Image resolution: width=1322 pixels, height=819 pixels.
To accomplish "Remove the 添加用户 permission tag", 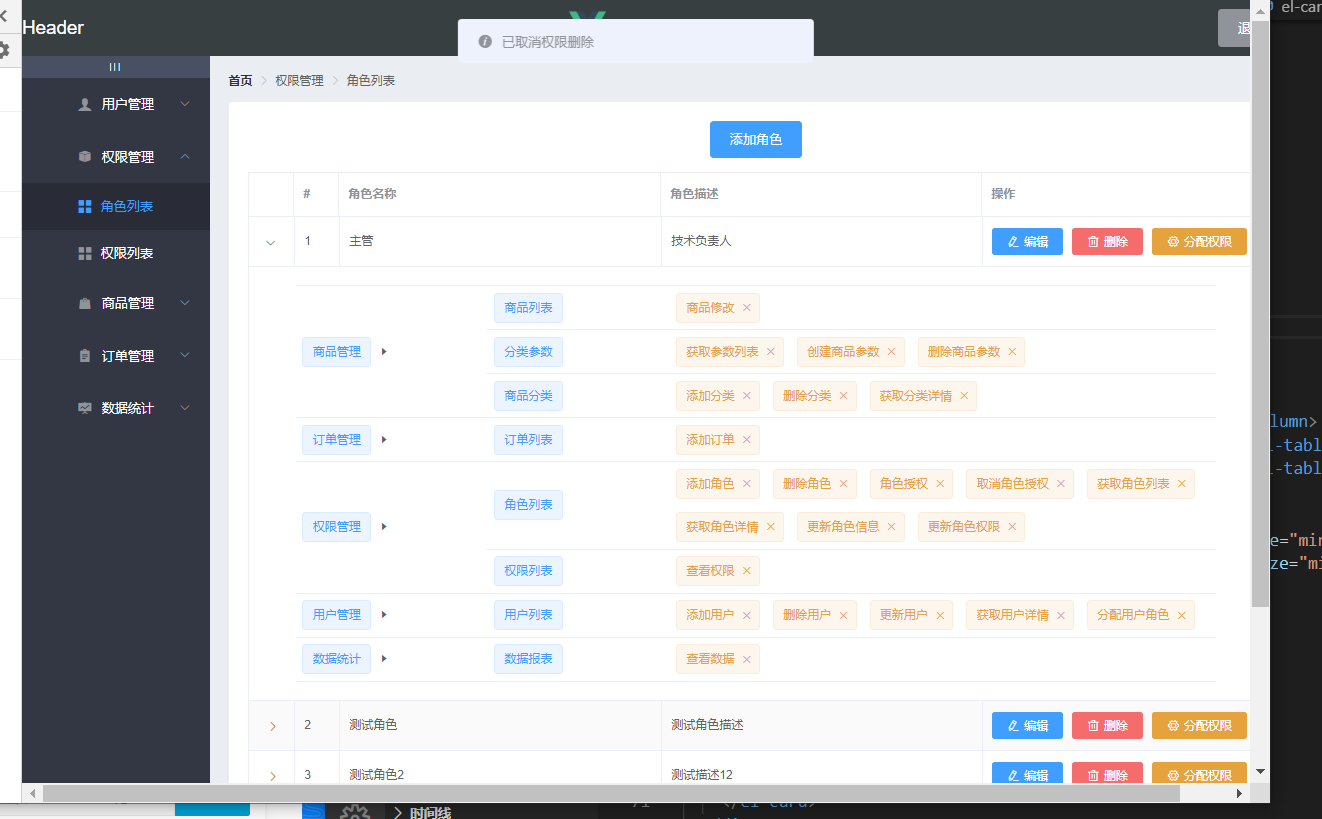I will [746, 615].
